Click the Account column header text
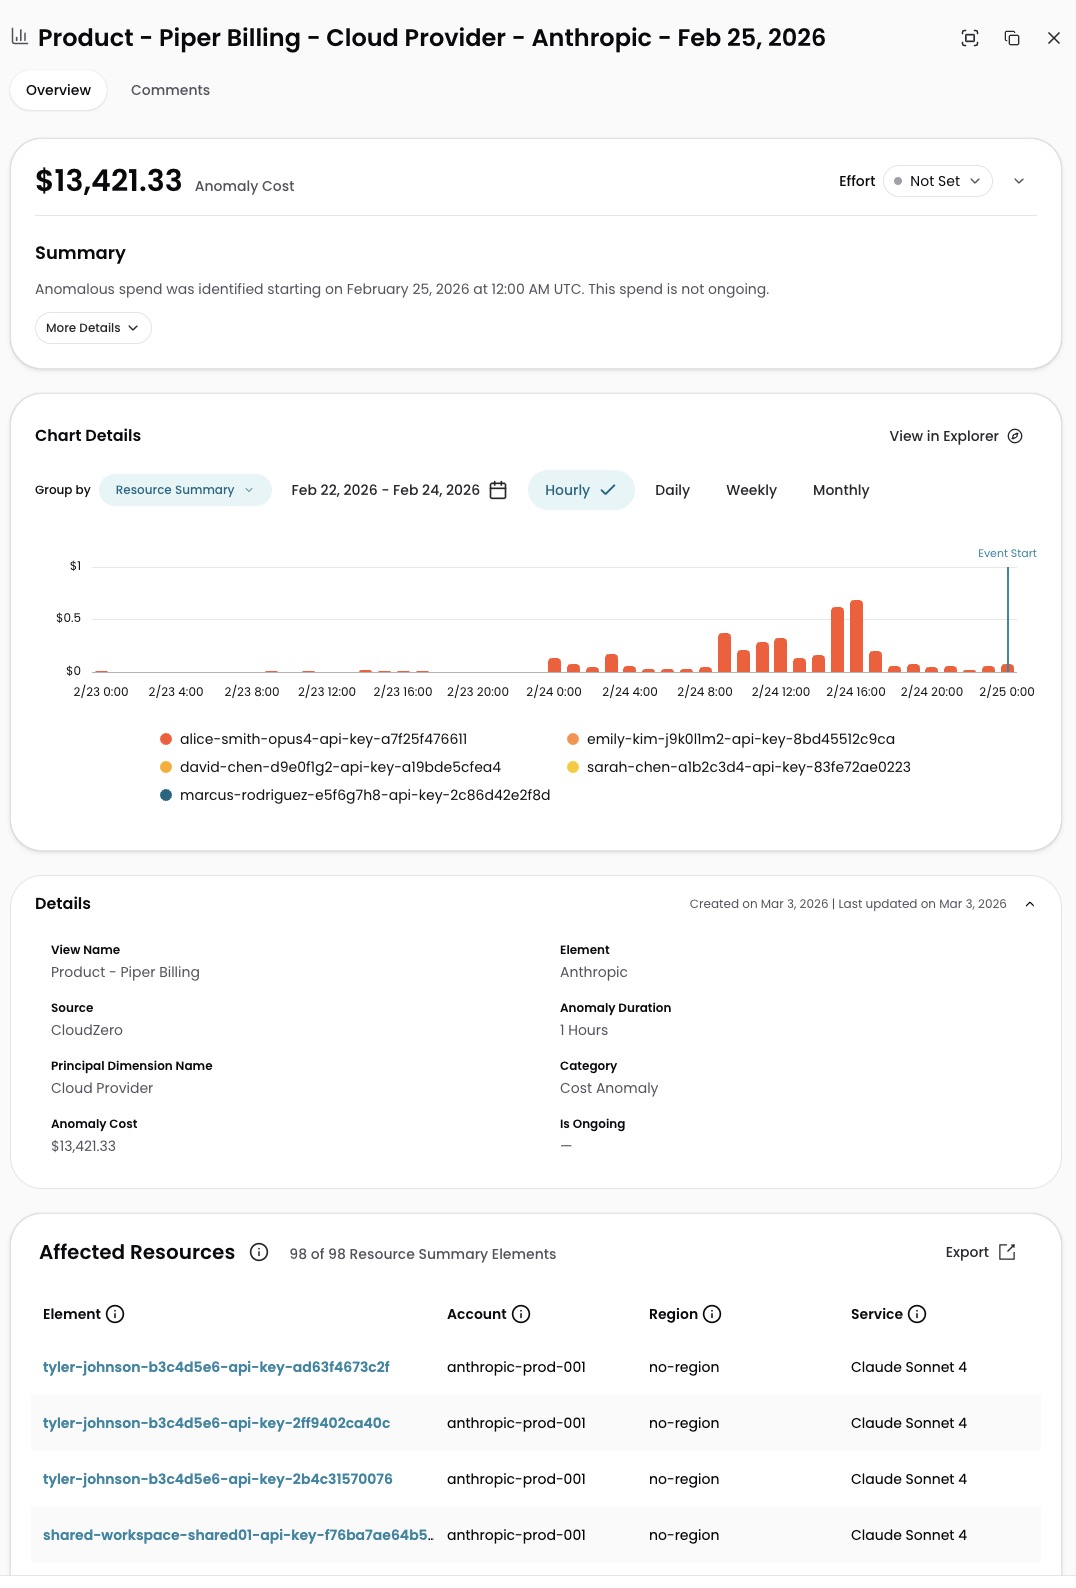The height and width of the screenshot is (1588, 1076). pos(477,1314)
